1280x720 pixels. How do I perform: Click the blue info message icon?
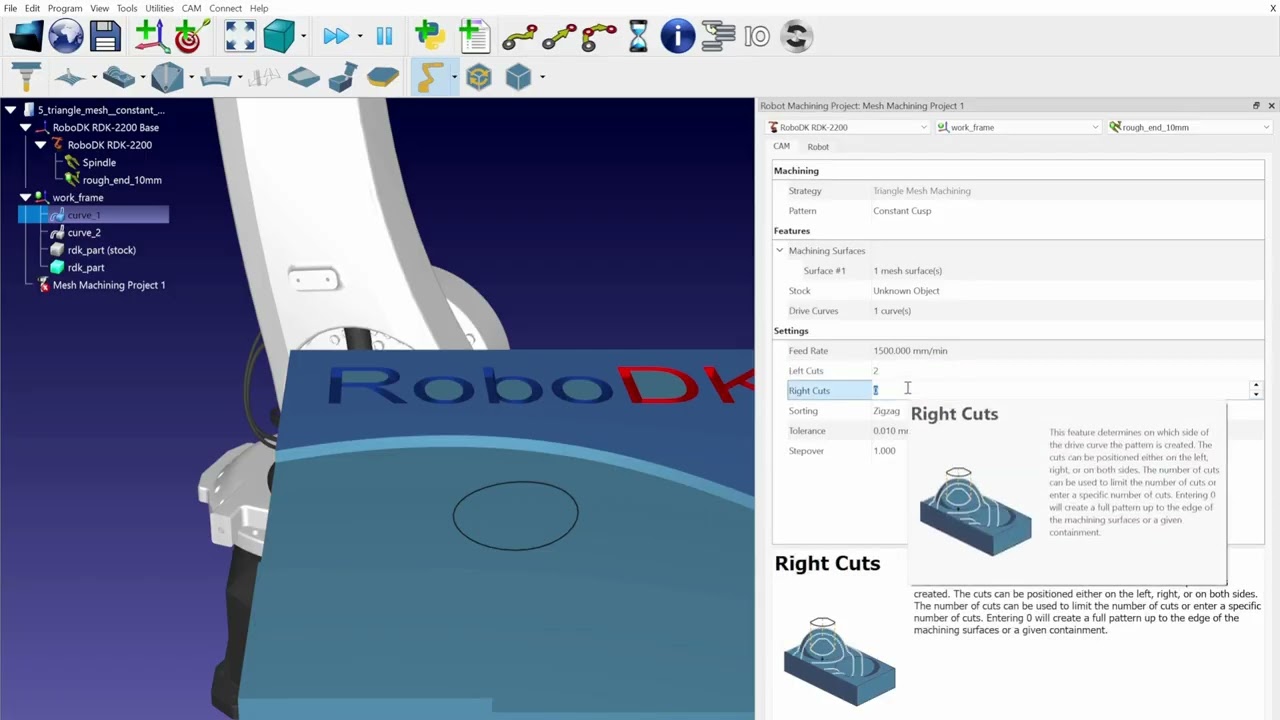677,37
